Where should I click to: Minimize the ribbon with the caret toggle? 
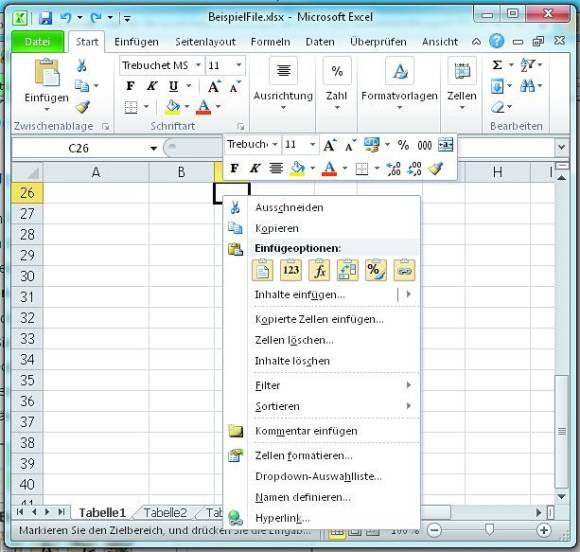point(476,41)
